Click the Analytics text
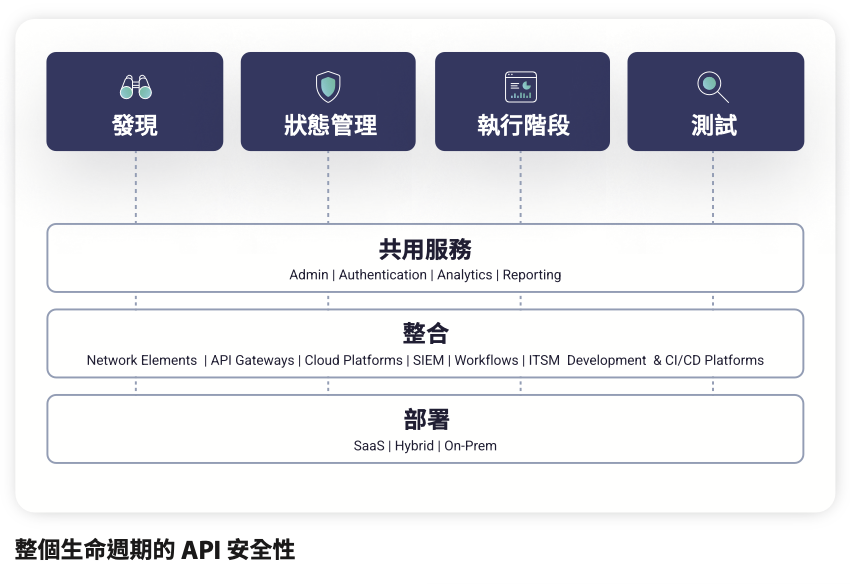 tap(465, 275)
